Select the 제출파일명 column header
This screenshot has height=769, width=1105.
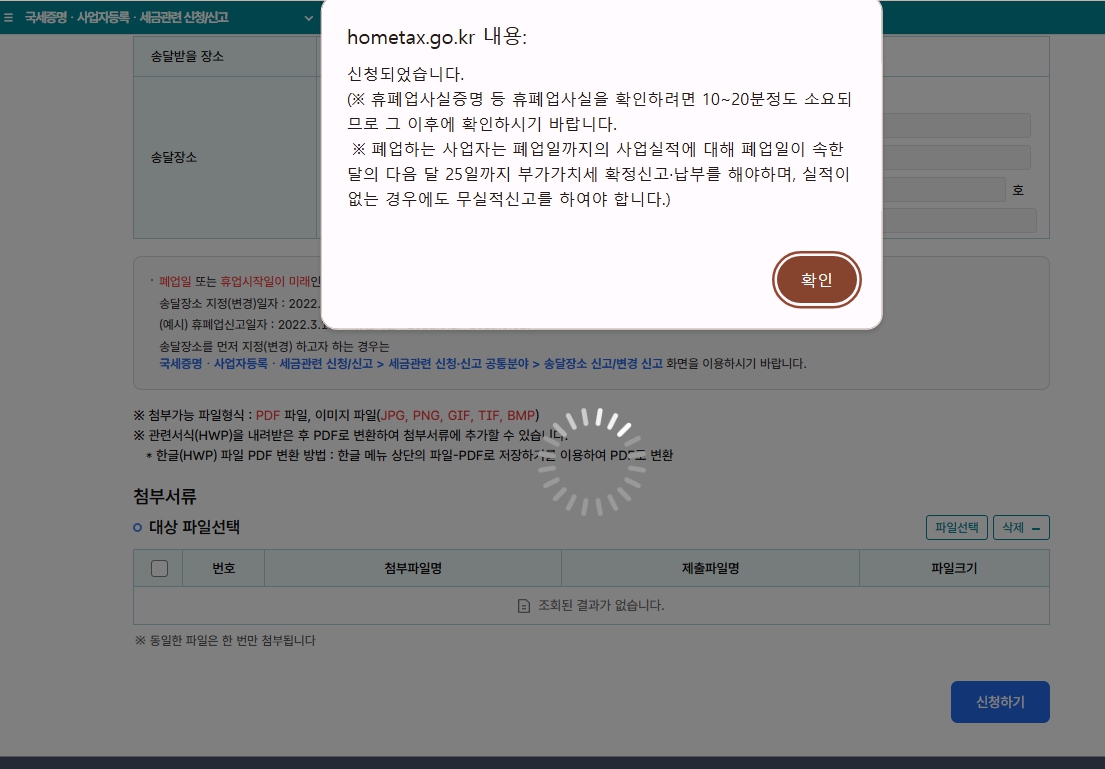[710, 568]
